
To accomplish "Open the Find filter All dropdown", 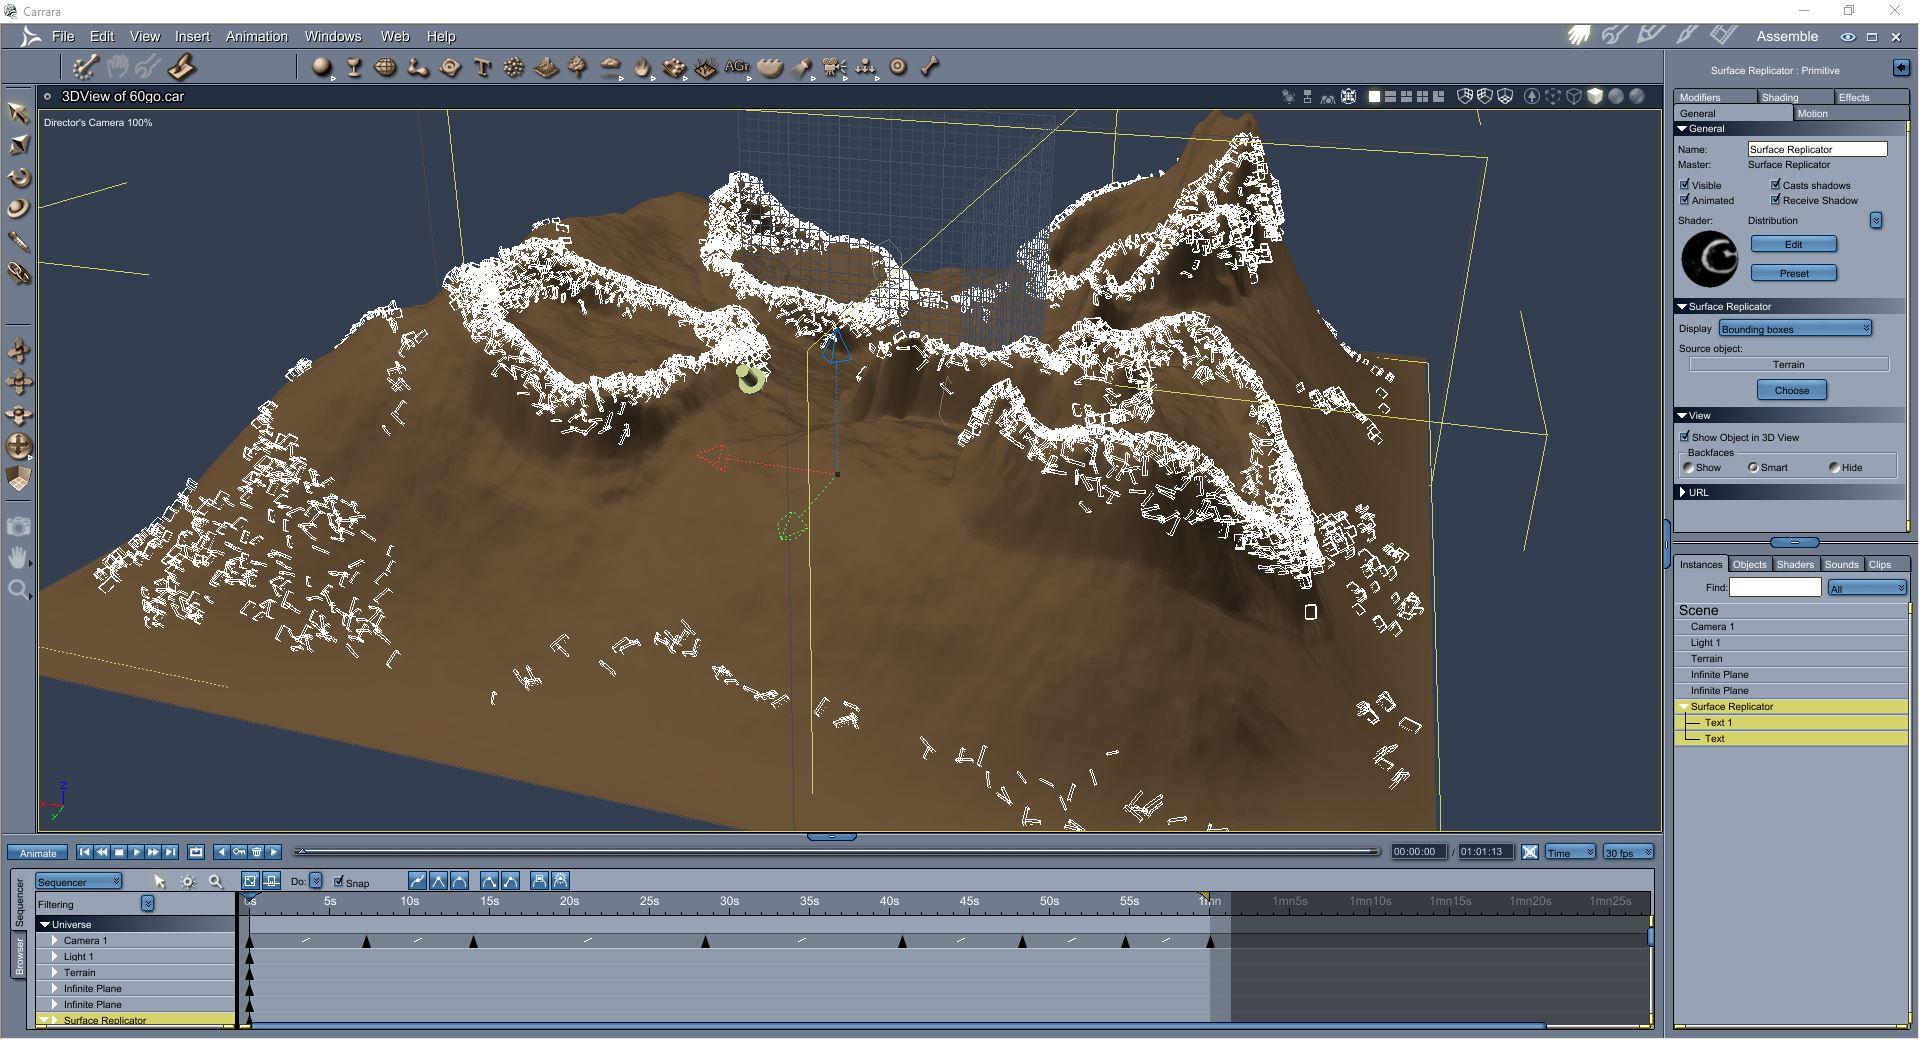I will [1867, 588].
